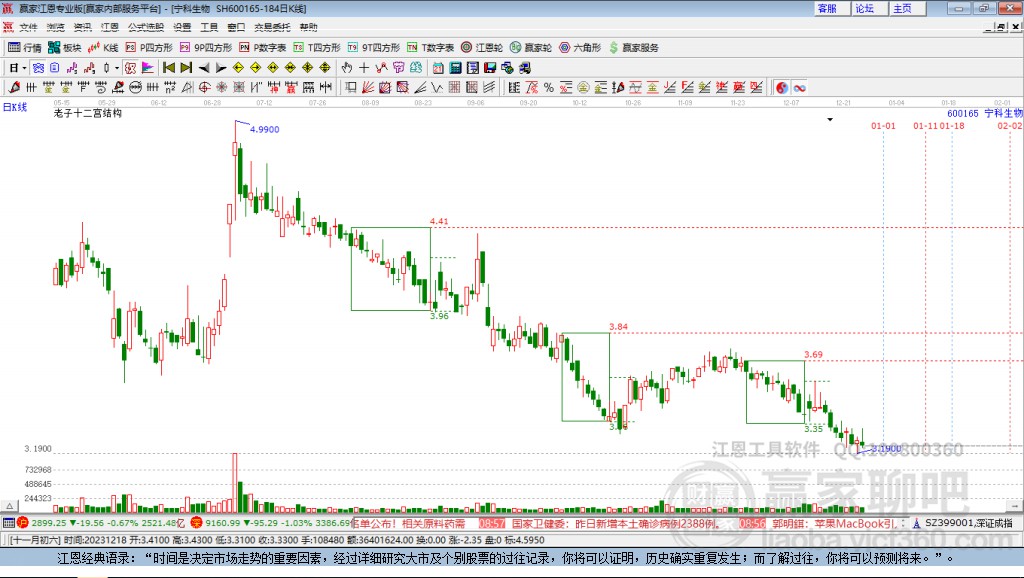Image resolution: width=1024 pixels, height=578 pixels.
Task: Click the blue infinity loop icon
Action: click(x=799, y=88)
